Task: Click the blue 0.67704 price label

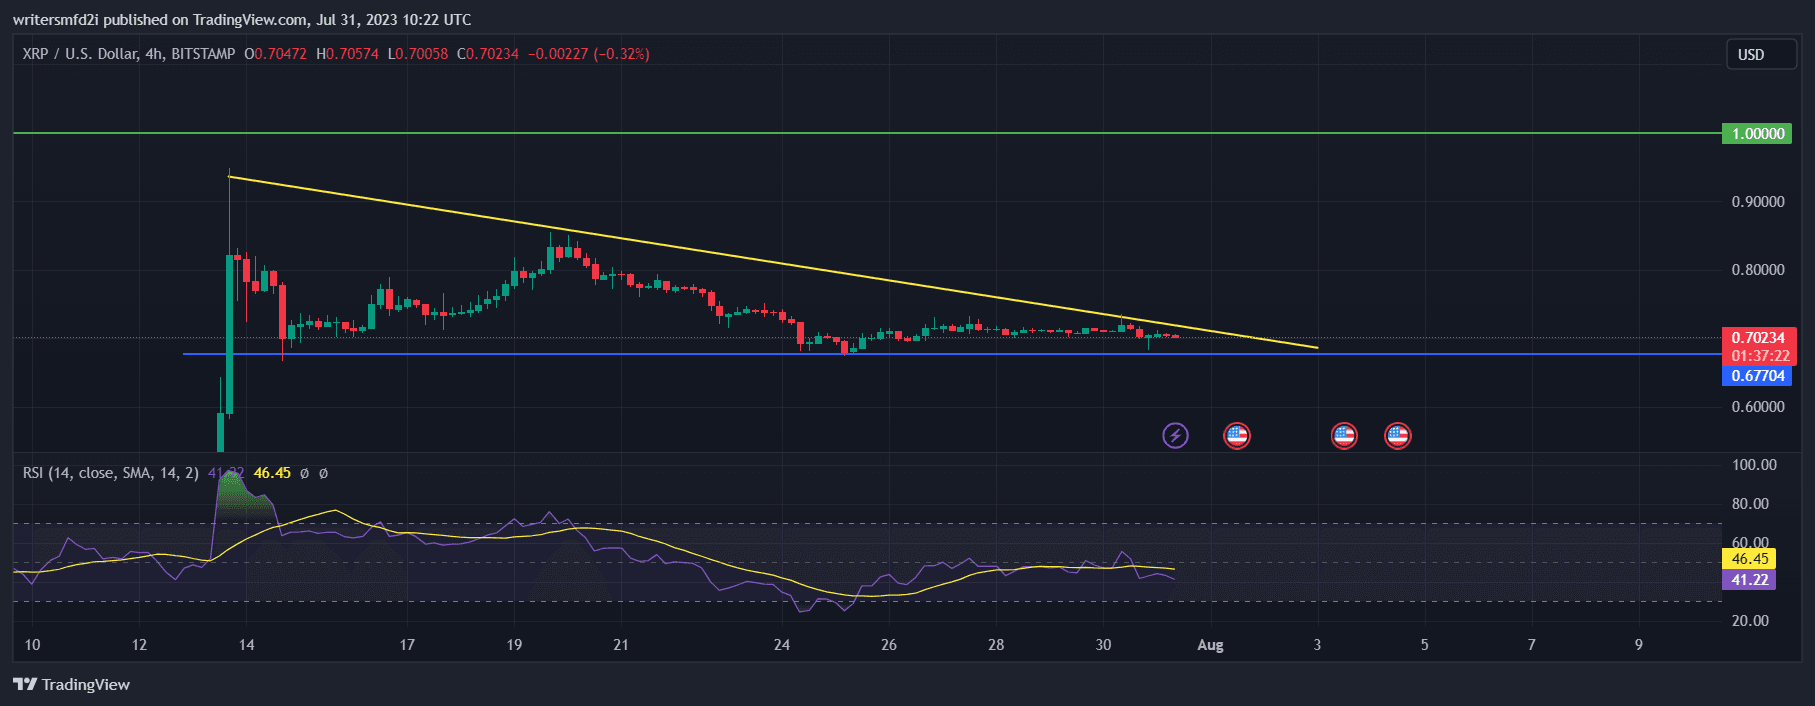Action: pos(1757,376)
